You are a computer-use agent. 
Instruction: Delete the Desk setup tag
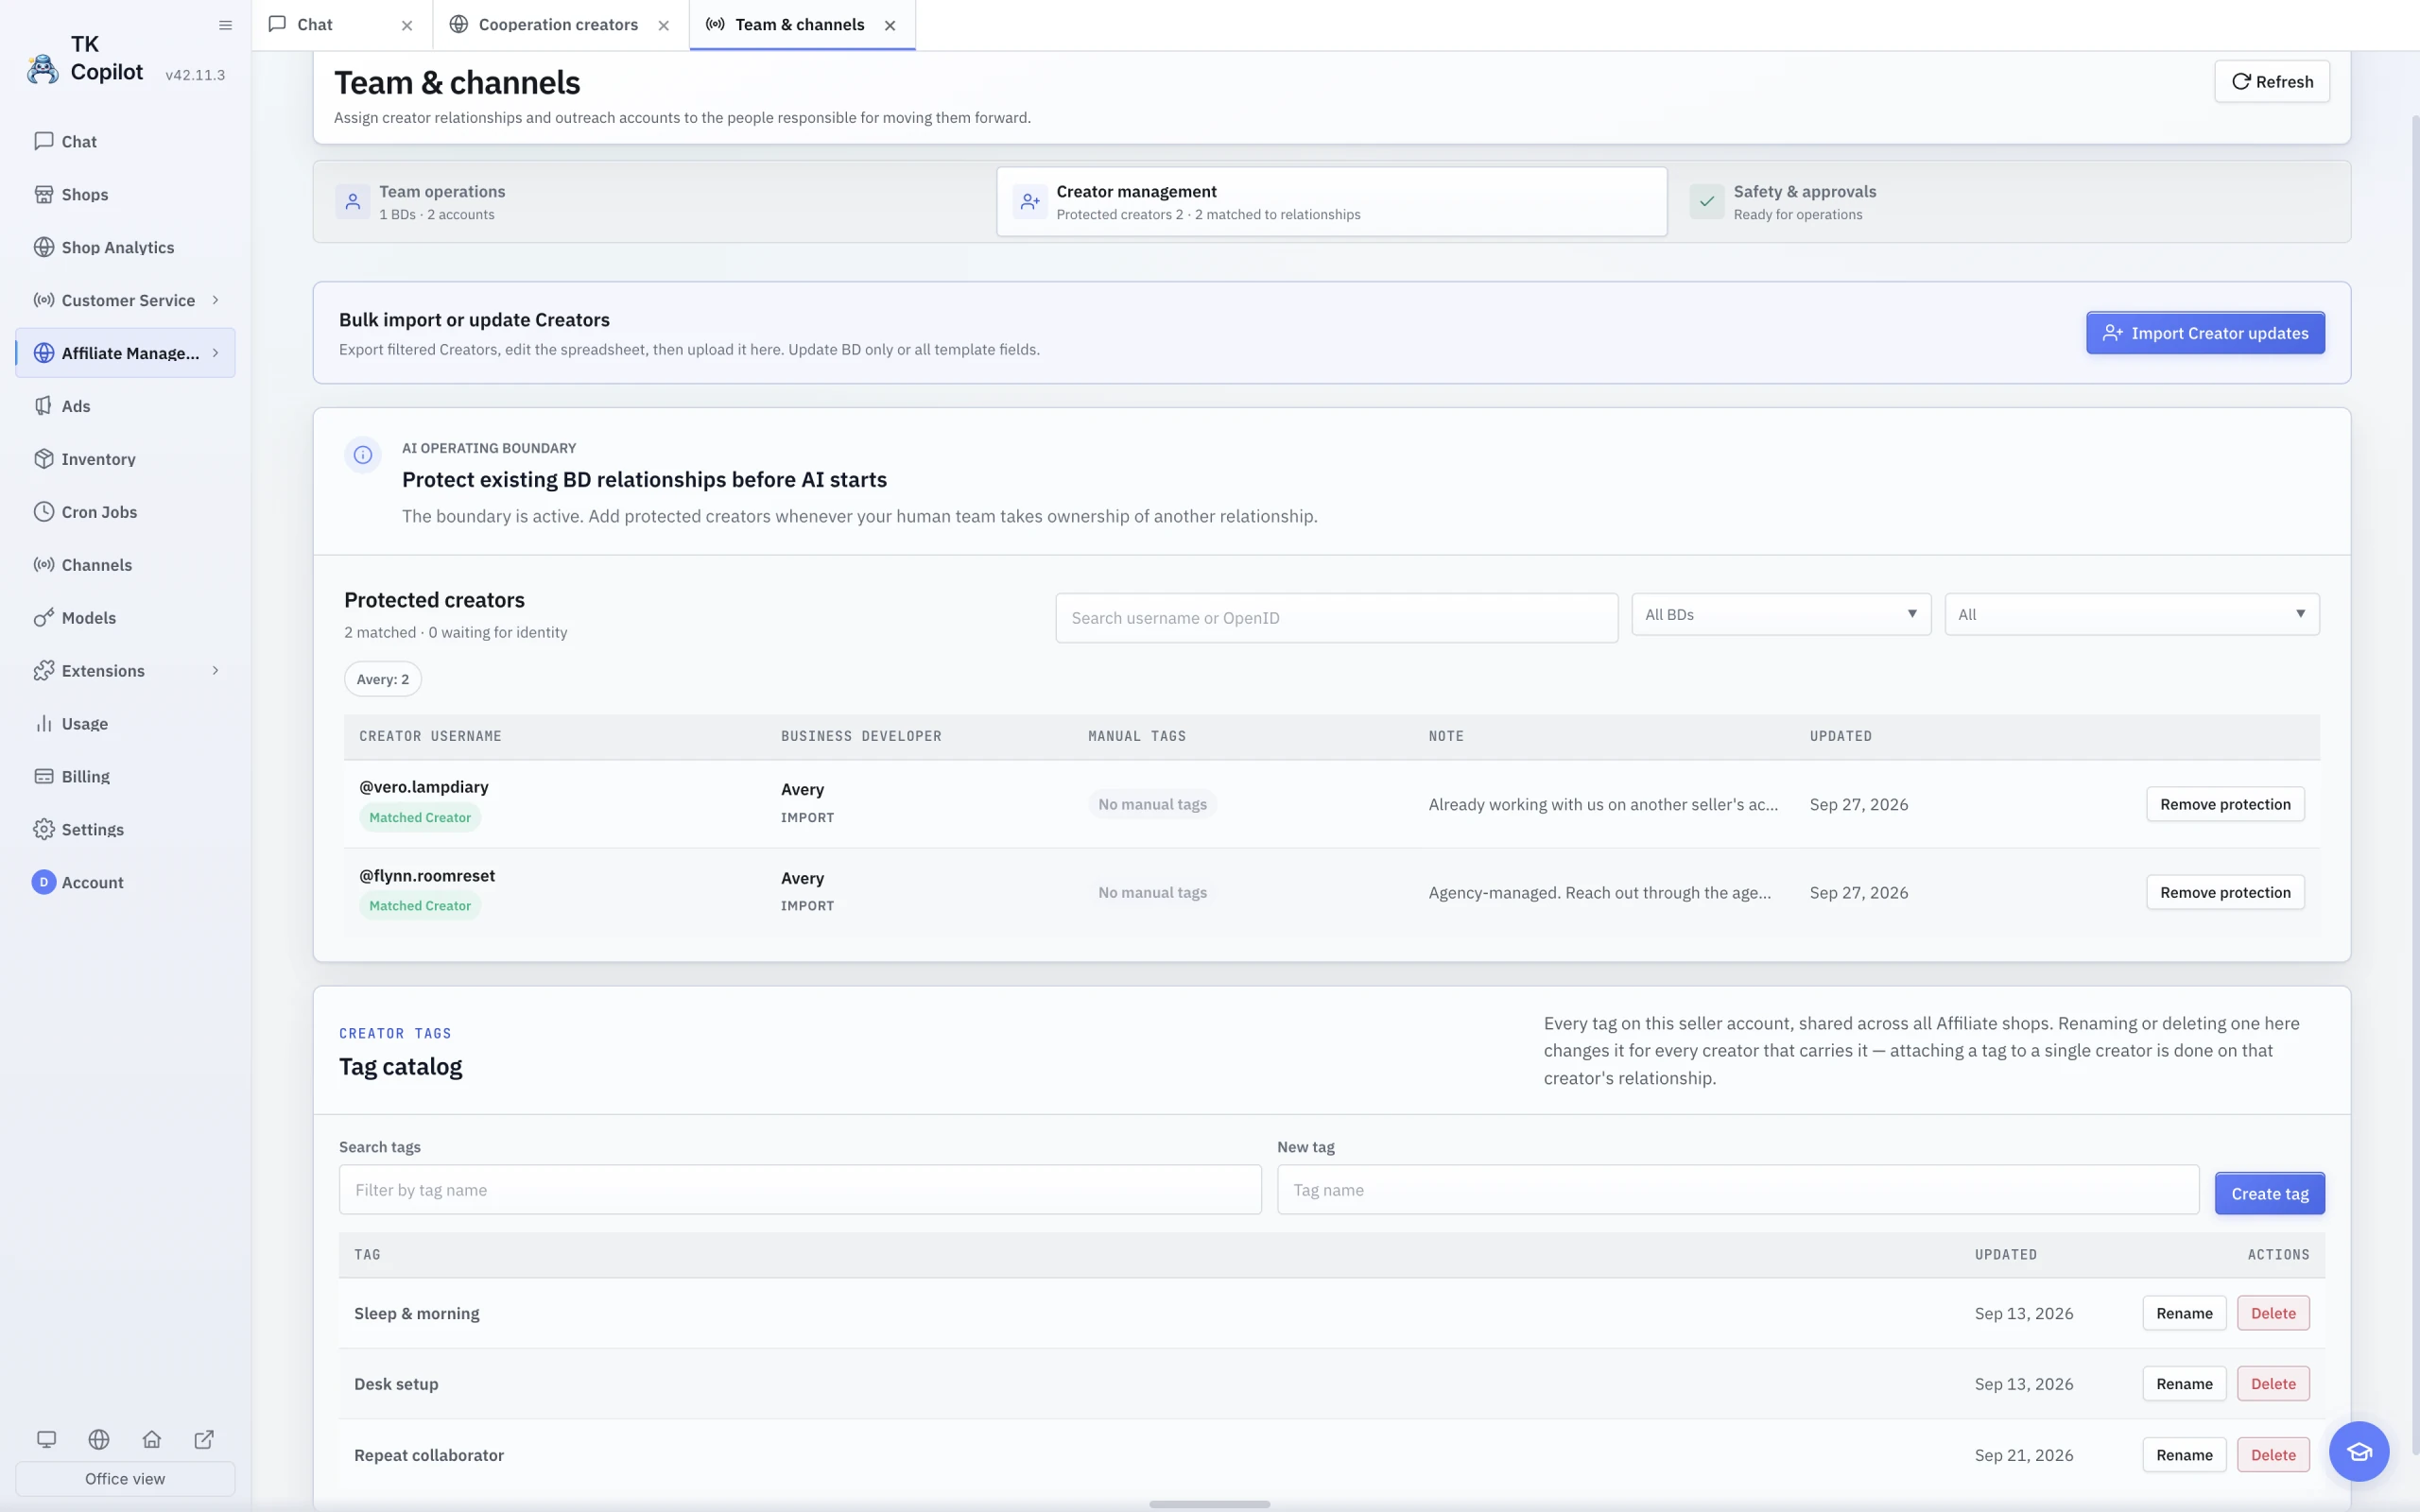(2273, 1384)
